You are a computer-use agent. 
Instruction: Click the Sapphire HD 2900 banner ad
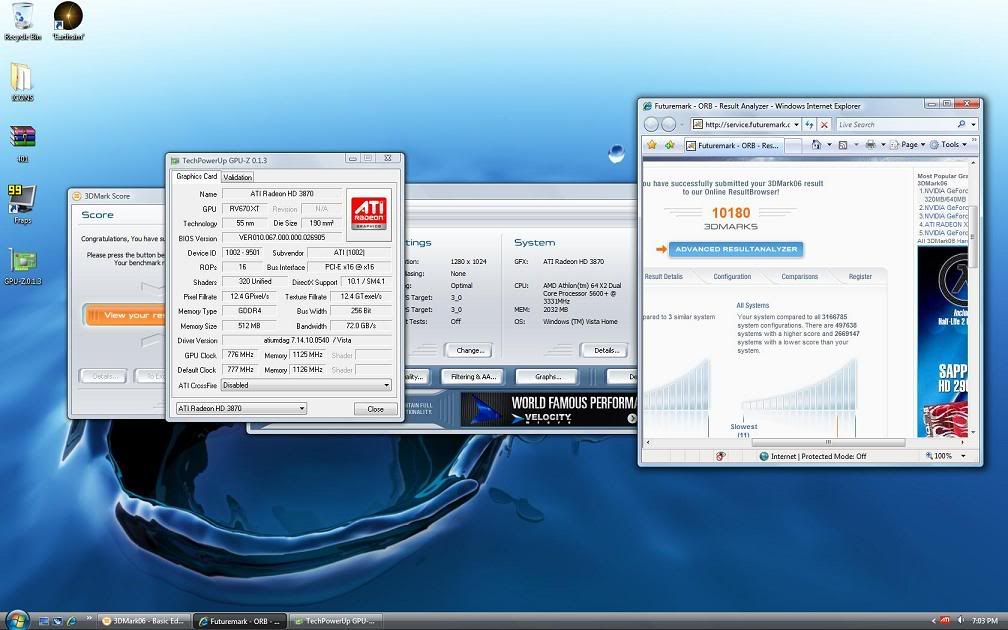[x=942, y=342]
